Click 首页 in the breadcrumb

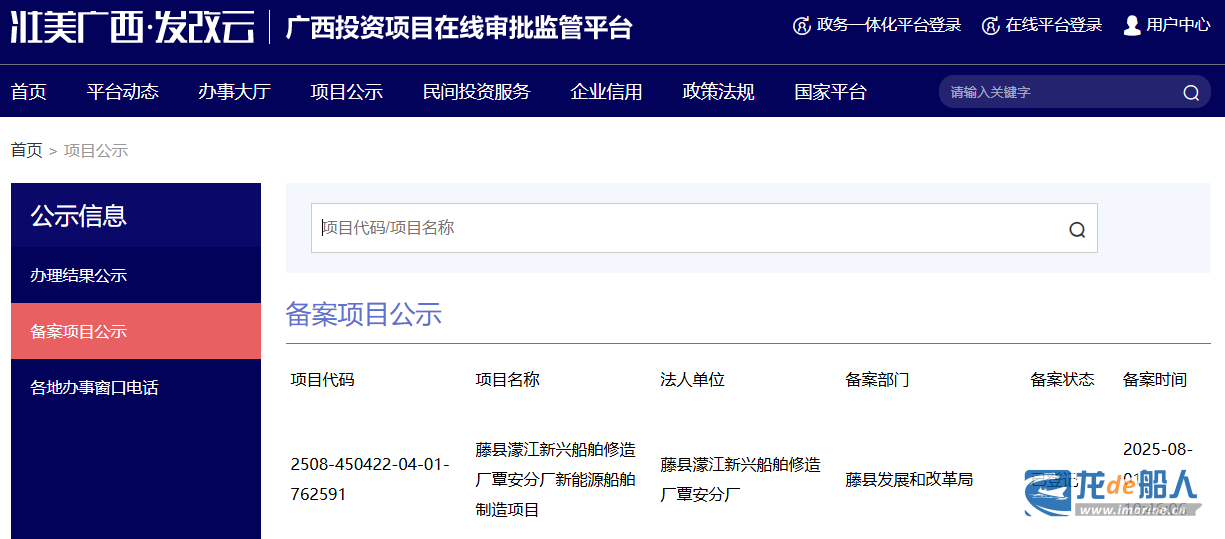coord(27,151)
